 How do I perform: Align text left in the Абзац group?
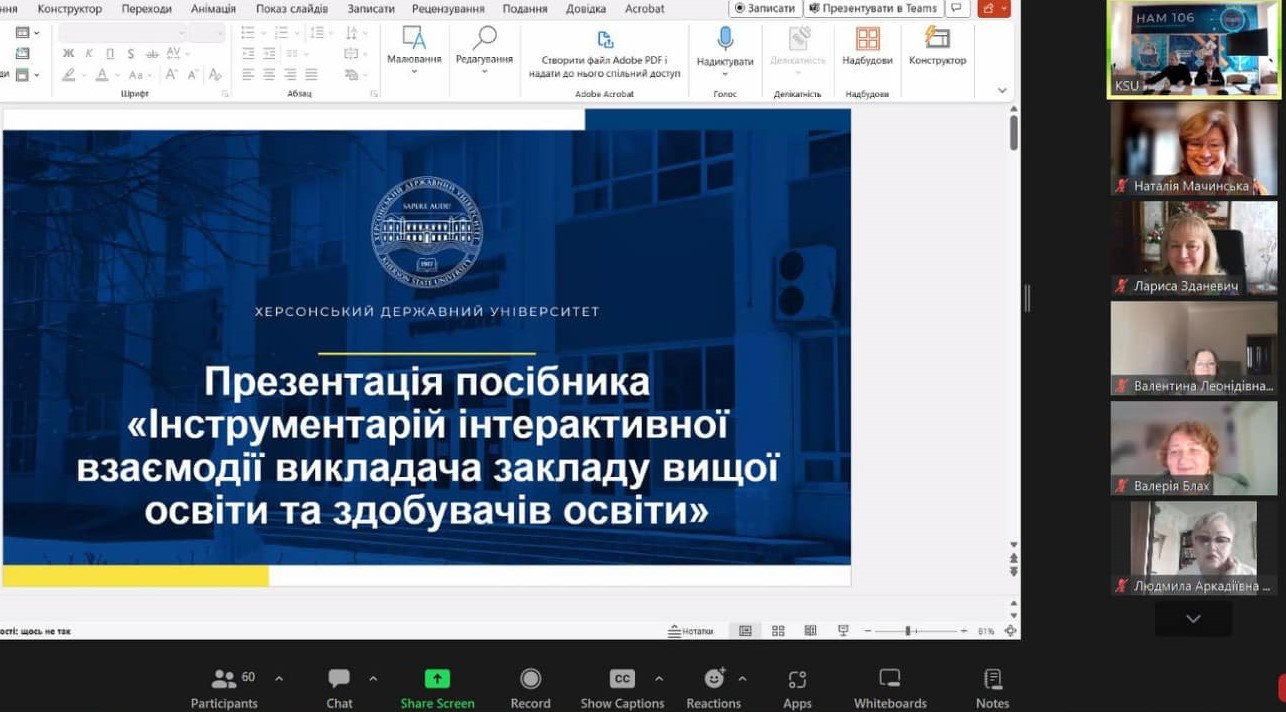tap(247, 74)
